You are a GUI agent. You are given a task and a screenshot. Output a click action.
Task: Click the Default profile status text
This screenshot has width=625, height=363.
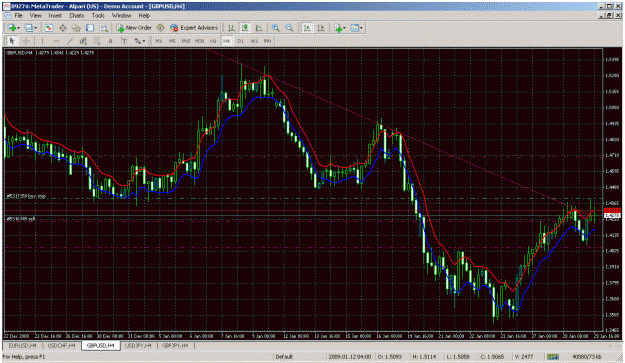[284, 357]
